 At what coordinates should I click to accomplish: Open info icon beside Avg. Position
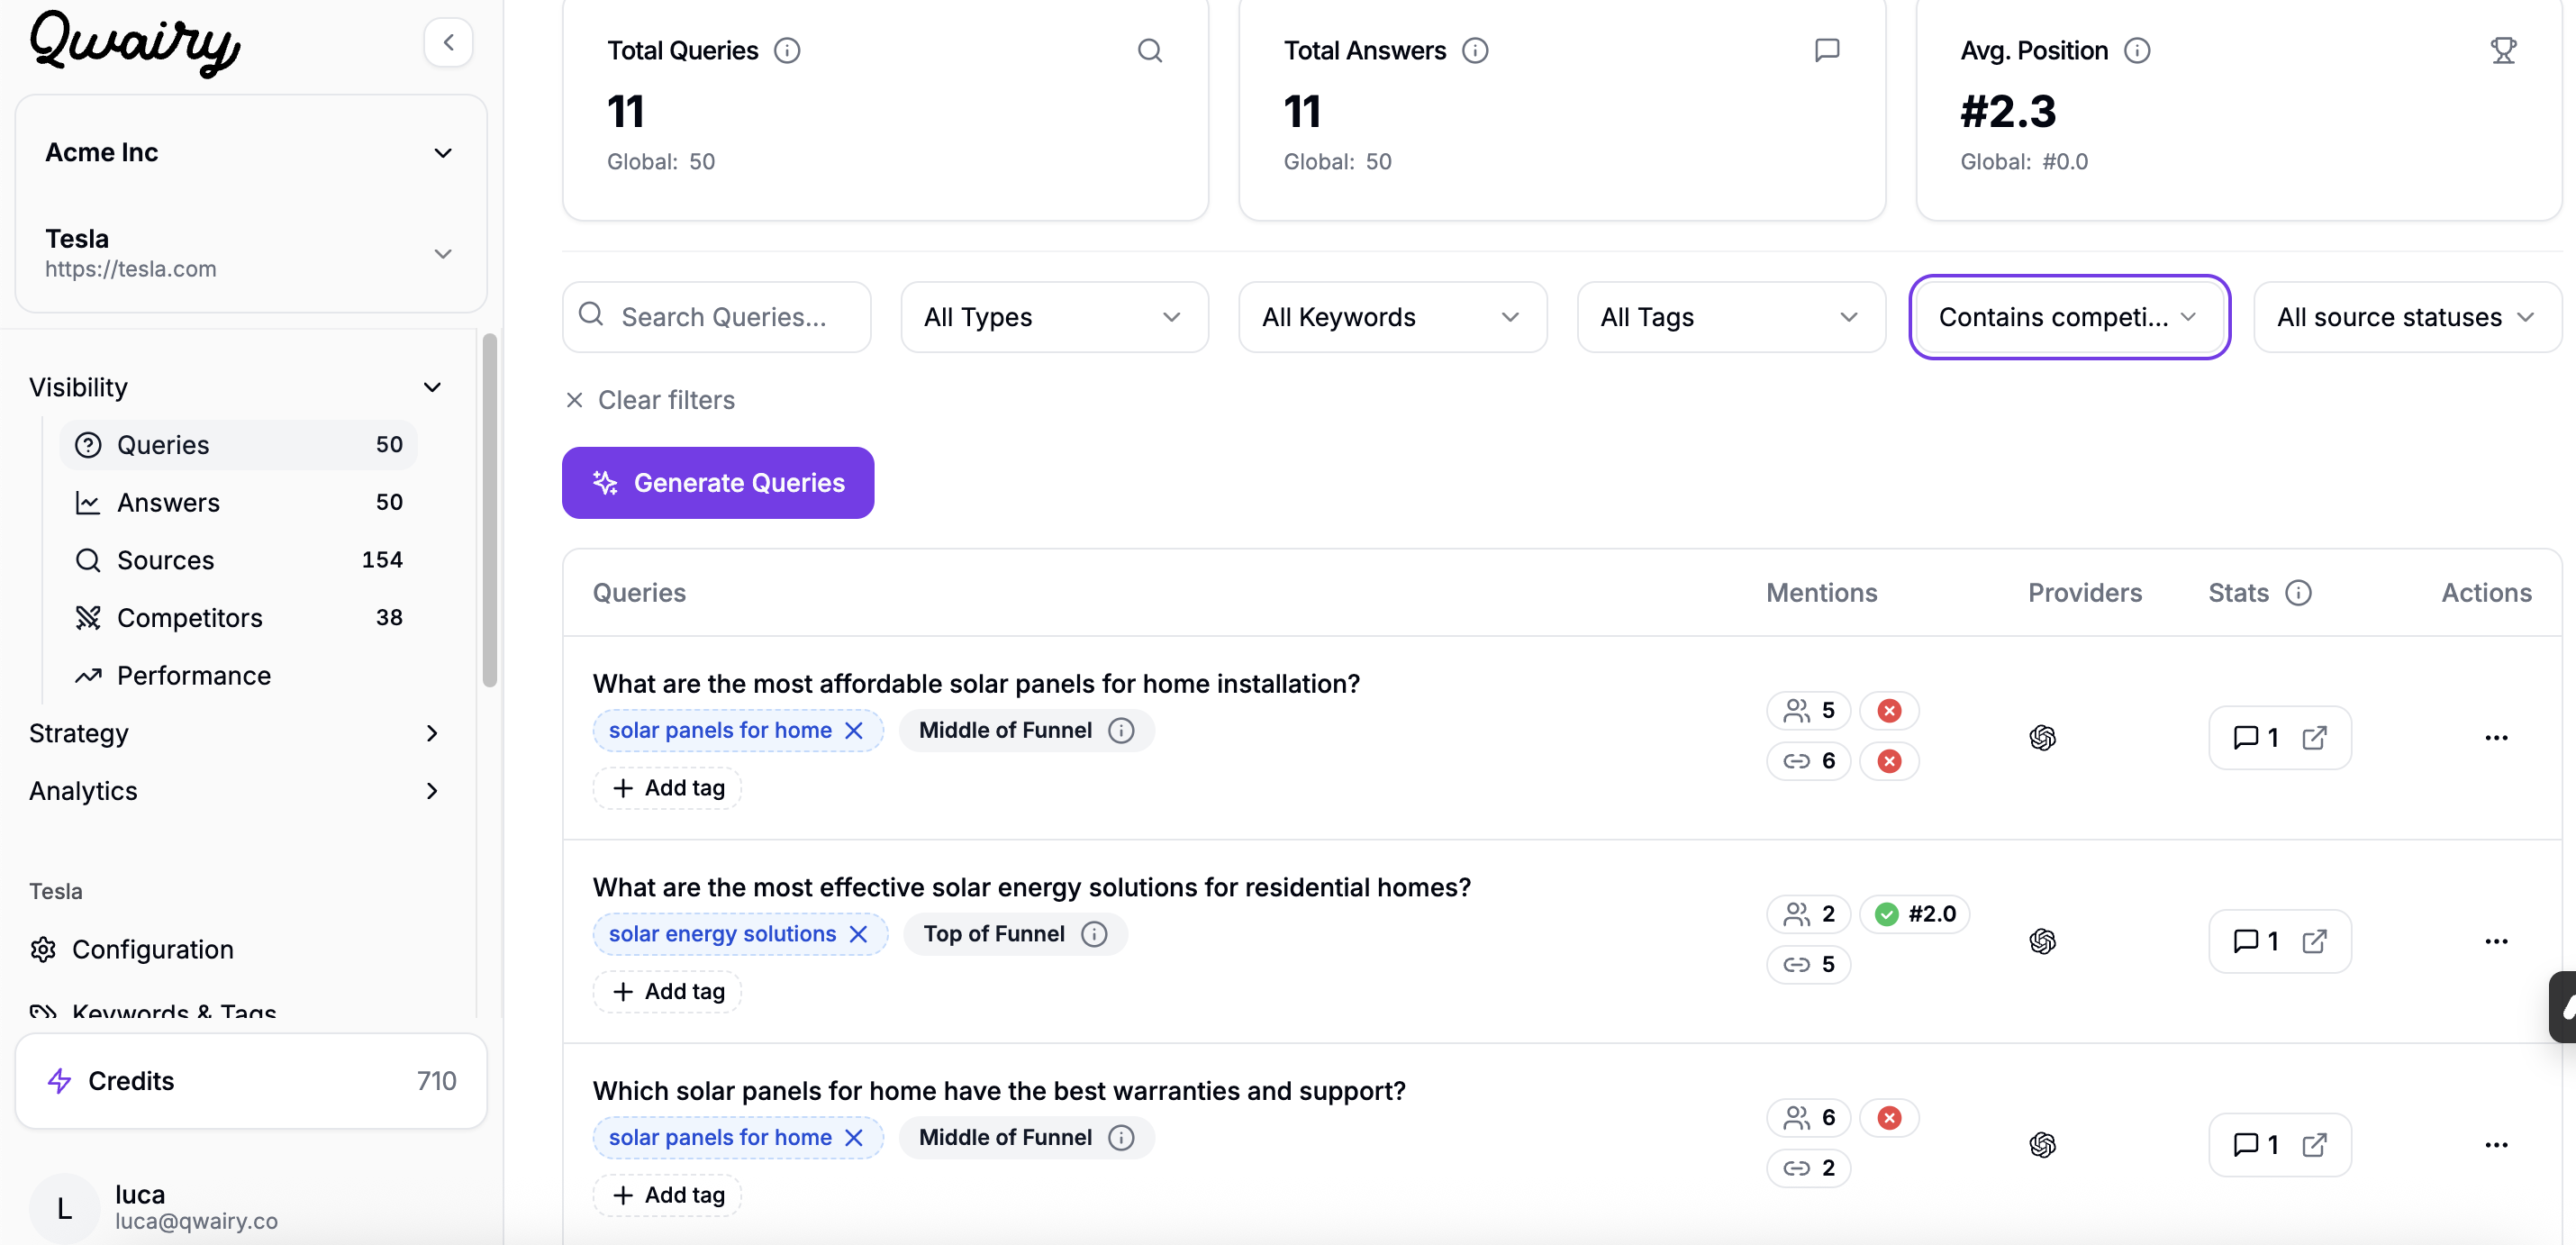pyautogui.click(x=2137, y=50)
